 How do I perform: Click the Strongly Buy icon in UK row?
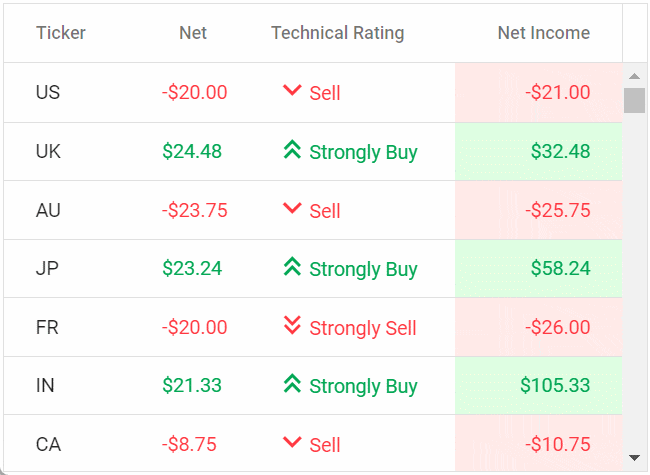click(x=292, y=150)
